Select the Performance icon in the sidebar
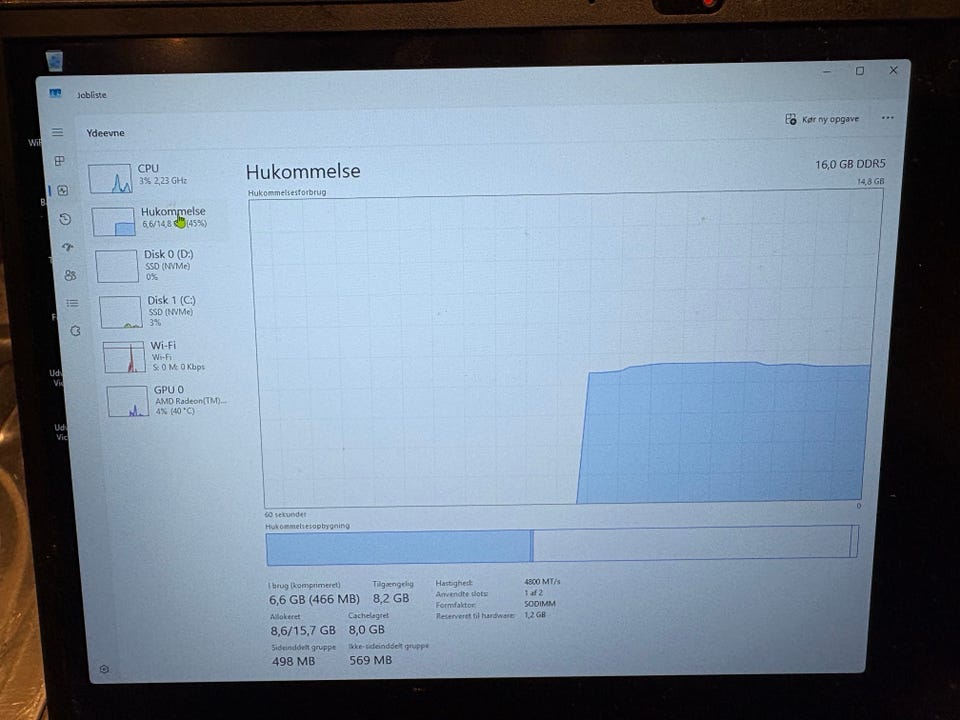 point(63,190)
